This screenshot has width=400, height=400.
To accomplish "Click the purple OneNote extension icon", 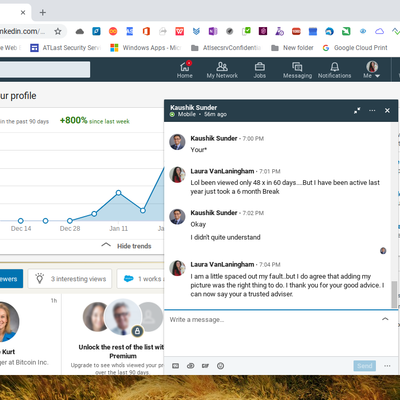I will click(213, 31).
